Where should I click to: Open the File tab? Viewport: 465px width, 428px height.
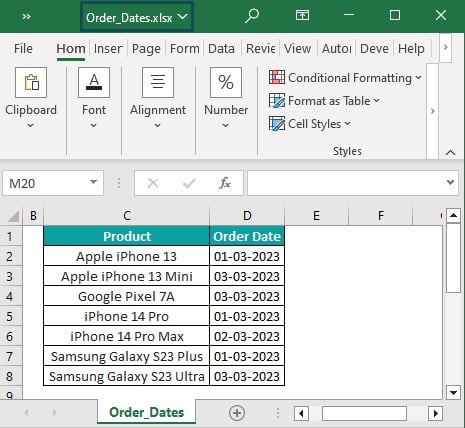pos(23,49)
